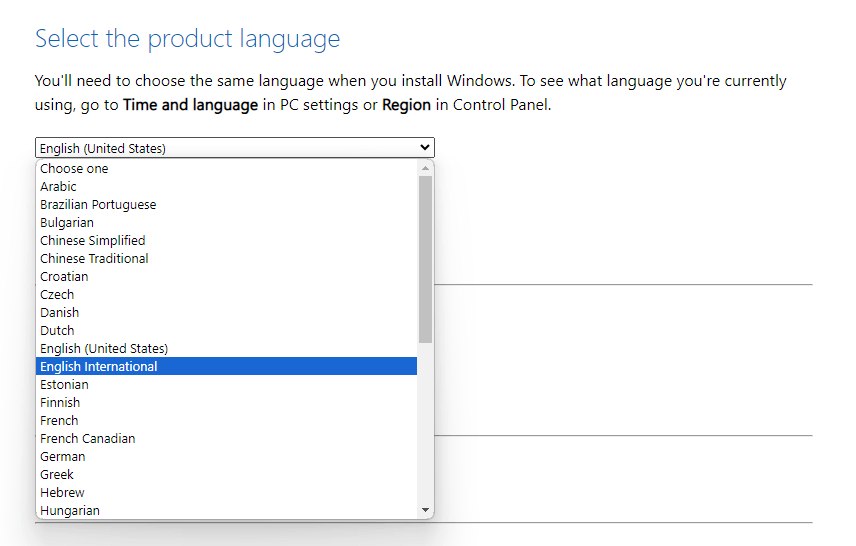Click the language list scrollbar thumb
This screenshot has width=856, height=546.
click(x=425, y=259)
